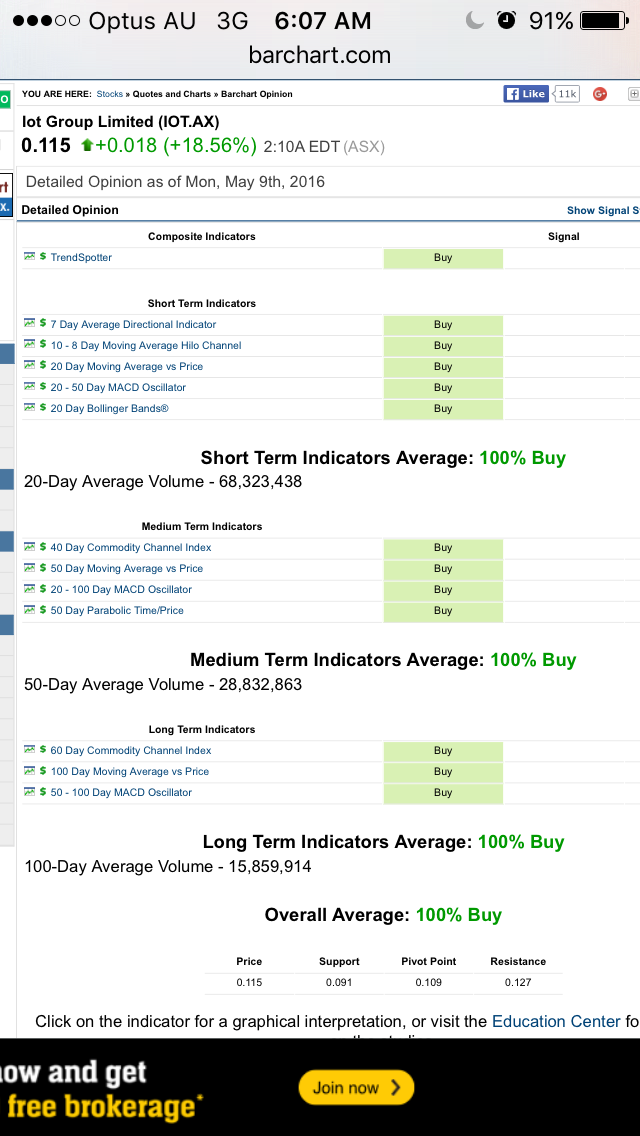Open chart icon beside TrendSpotter
Image resolution: width=640 pixels, height=1136 pixels.
[30, 256]
